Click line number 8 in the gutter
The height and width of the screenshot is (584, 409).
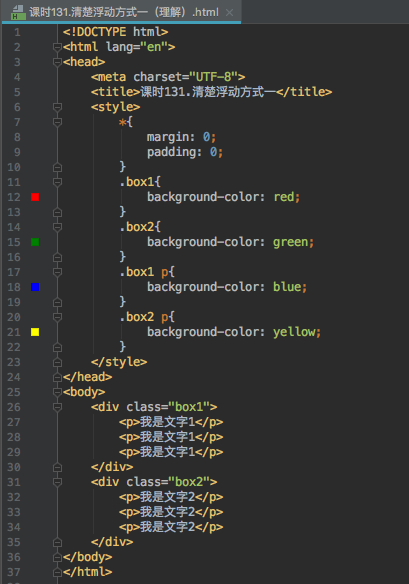17,137
